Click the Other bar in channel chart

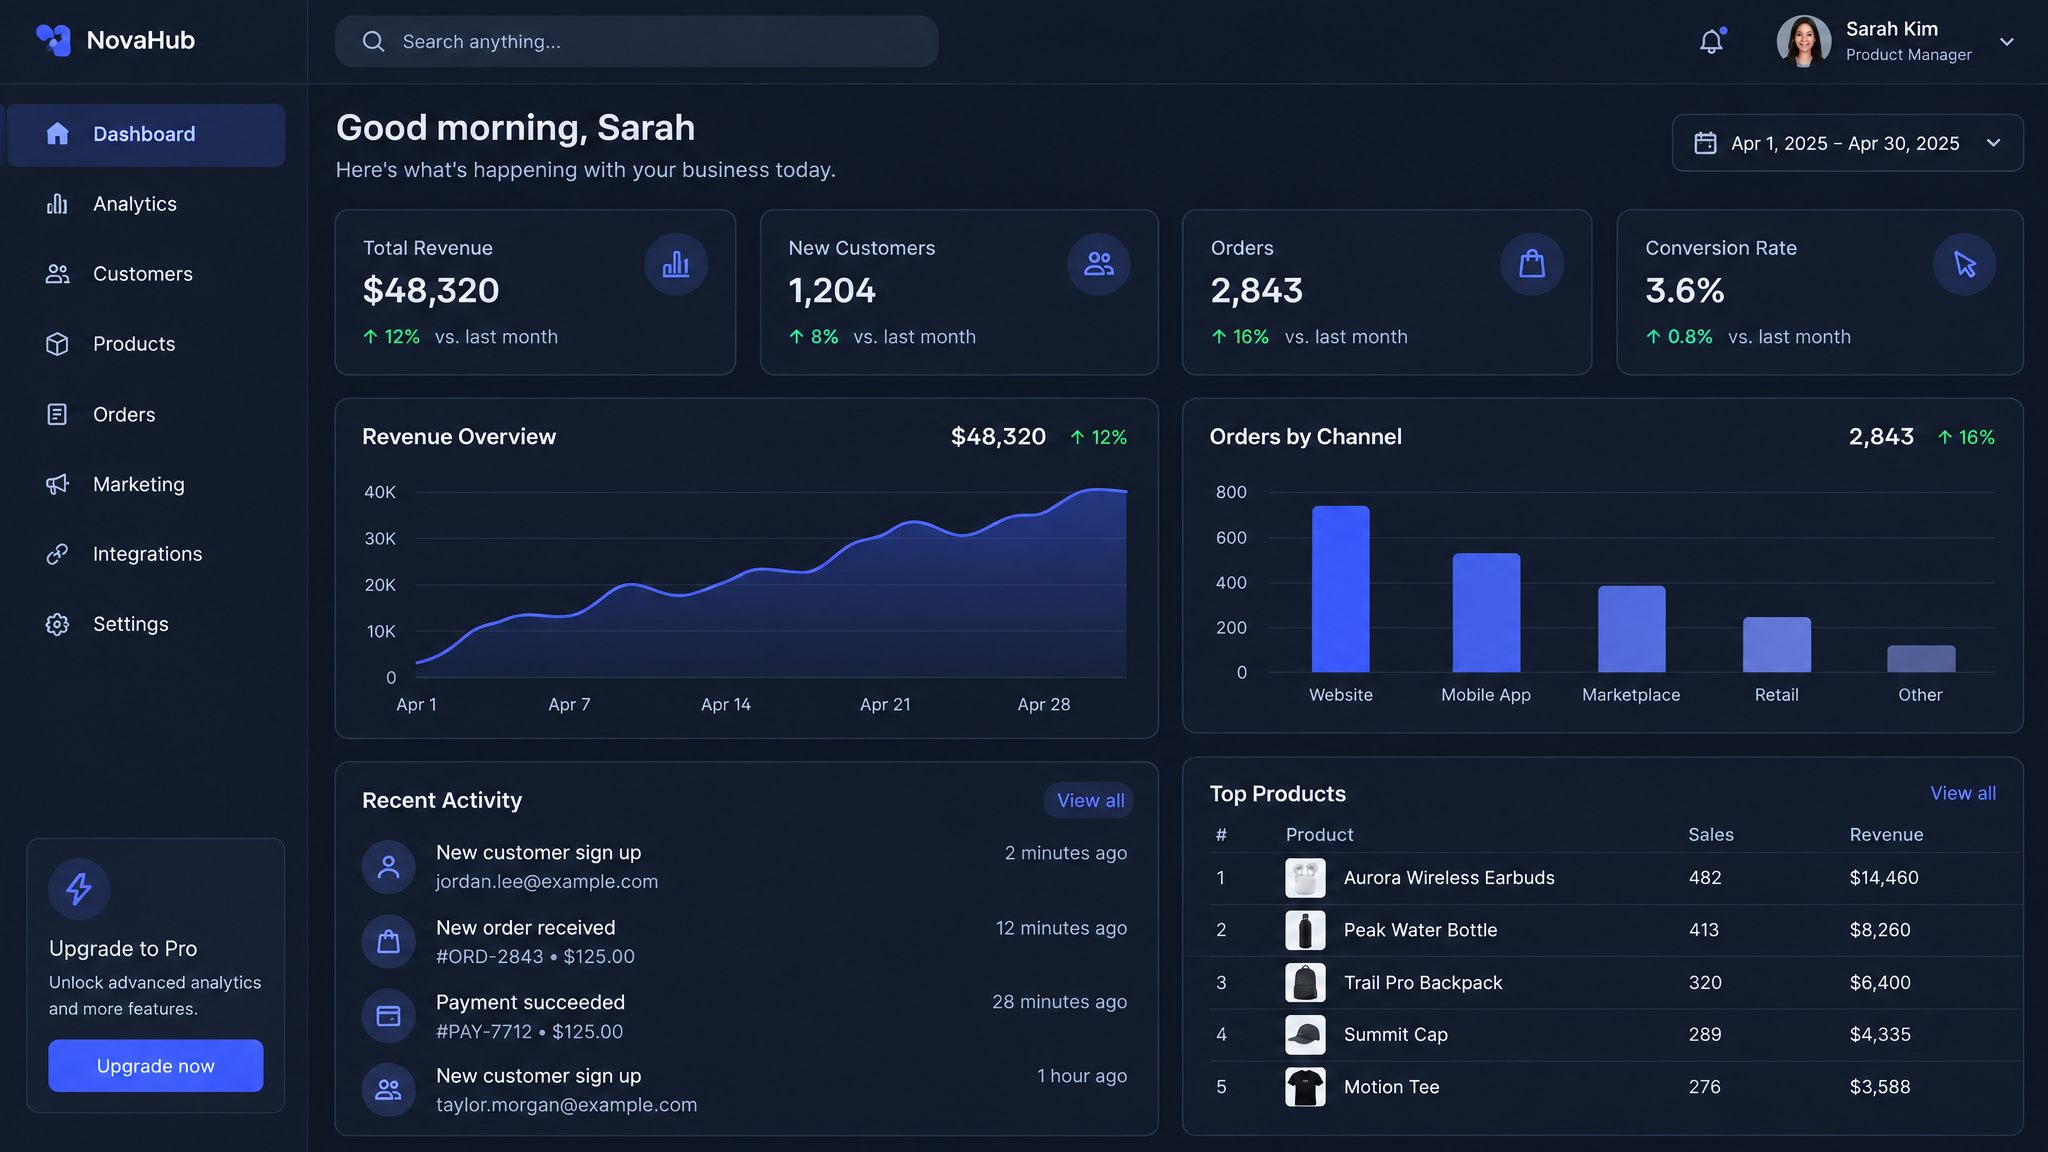pyautogui.click(x=1921, y=659)
